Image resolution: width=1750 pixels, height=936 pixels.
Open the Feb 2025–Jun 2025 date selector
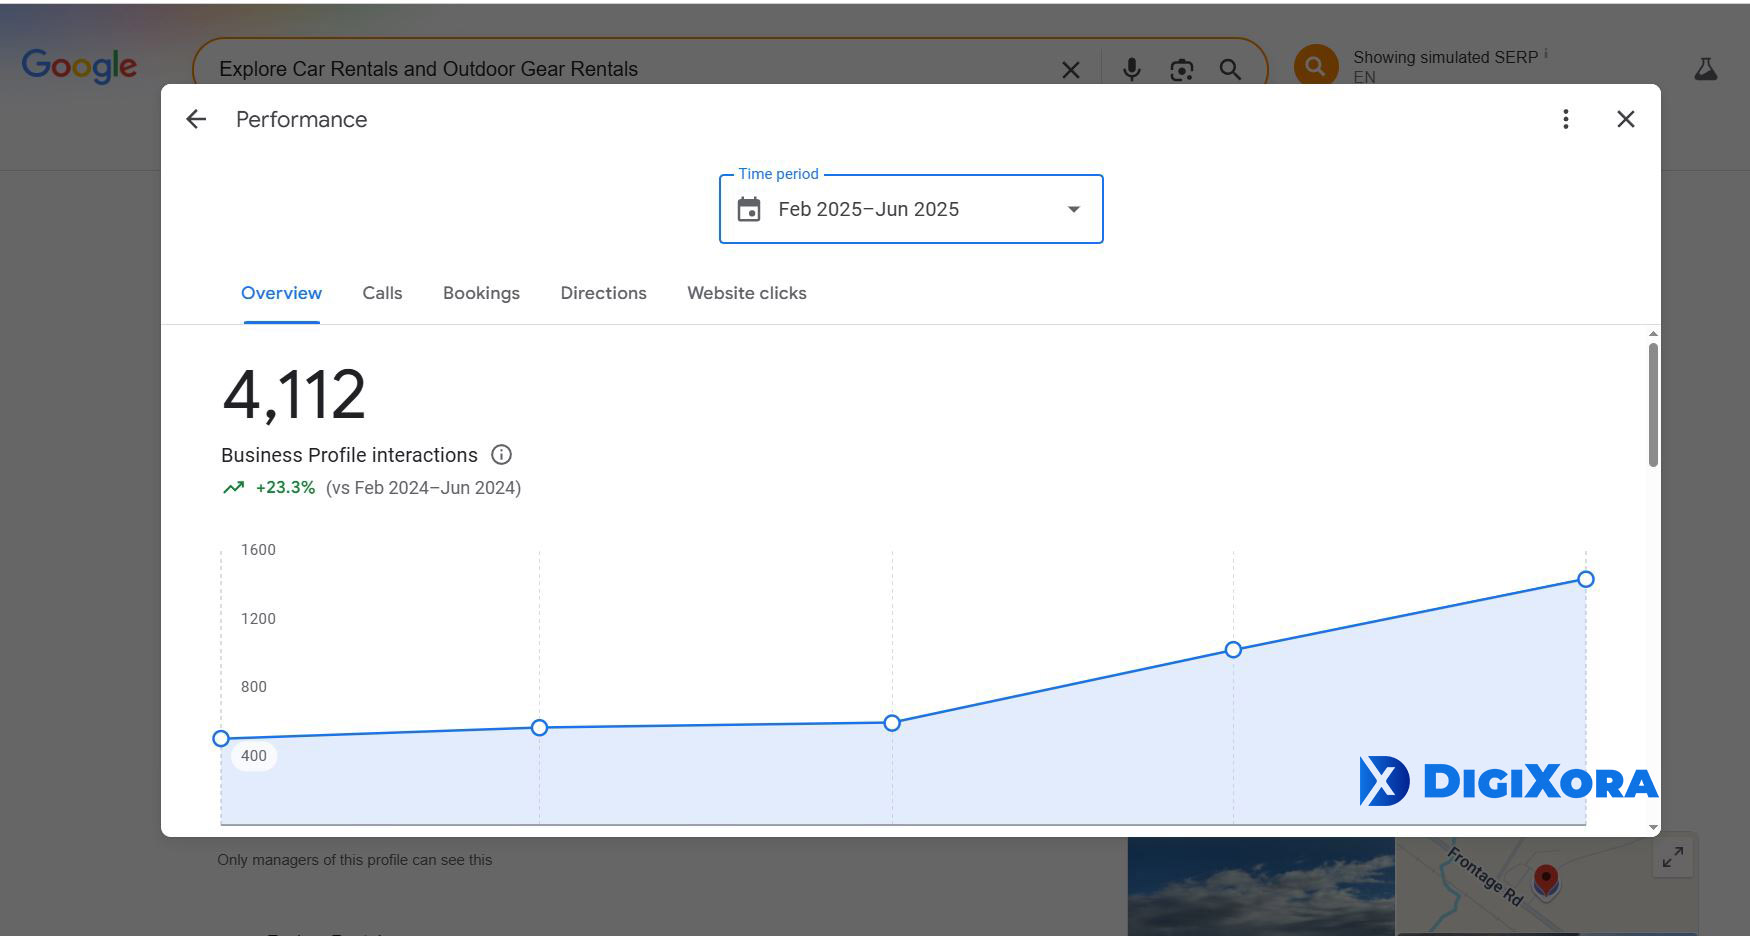click(x=868, y=209)
